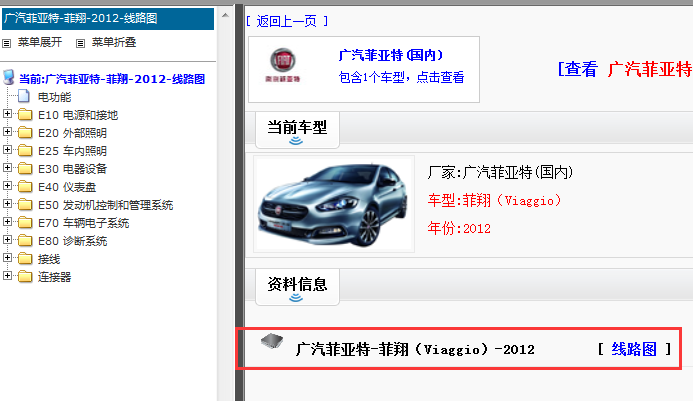Viewport: 693px width, 401px height.
Task: Open the 线路图 wiring diagram link
Action: pyautogui.click(x=634, y=349)
